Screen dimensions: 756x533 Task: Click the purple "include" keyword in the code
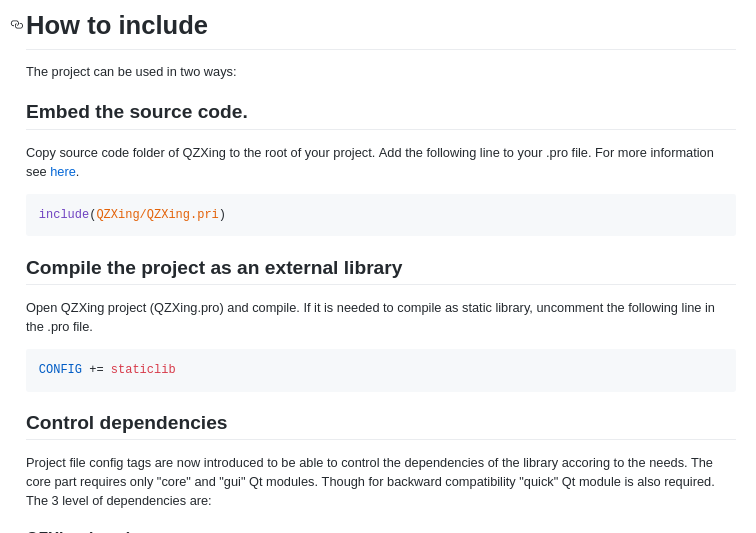click(64, 215)
